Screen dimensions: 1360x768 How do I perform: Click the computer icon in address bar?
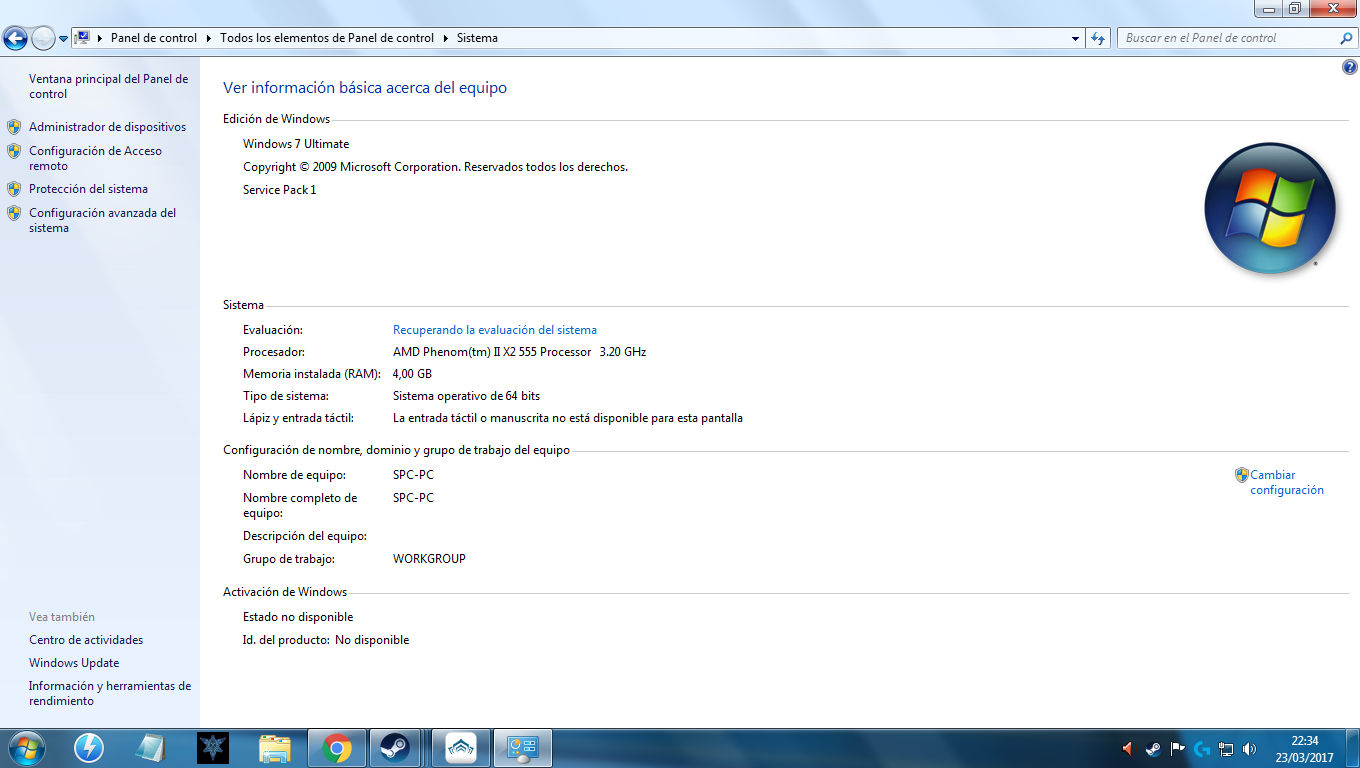pyautogui.click(x=83, y=38)
